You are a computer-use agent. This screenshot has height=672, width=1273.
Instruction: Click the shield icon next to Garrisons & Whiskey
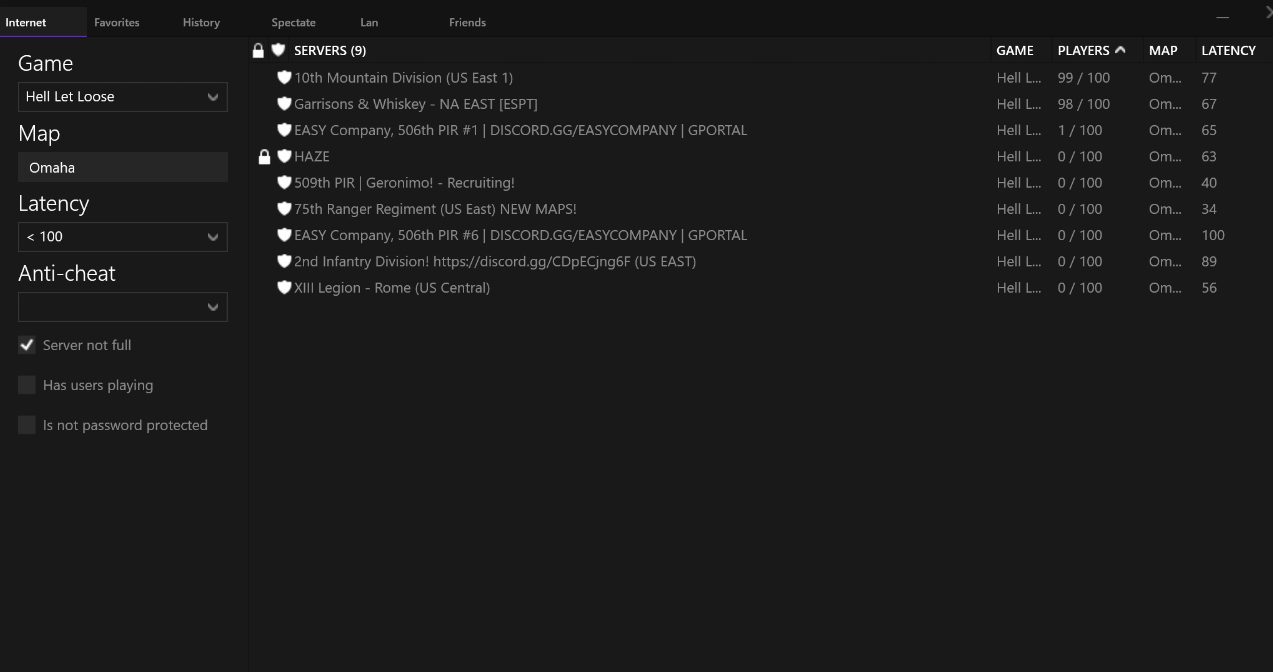pos(284,104)
